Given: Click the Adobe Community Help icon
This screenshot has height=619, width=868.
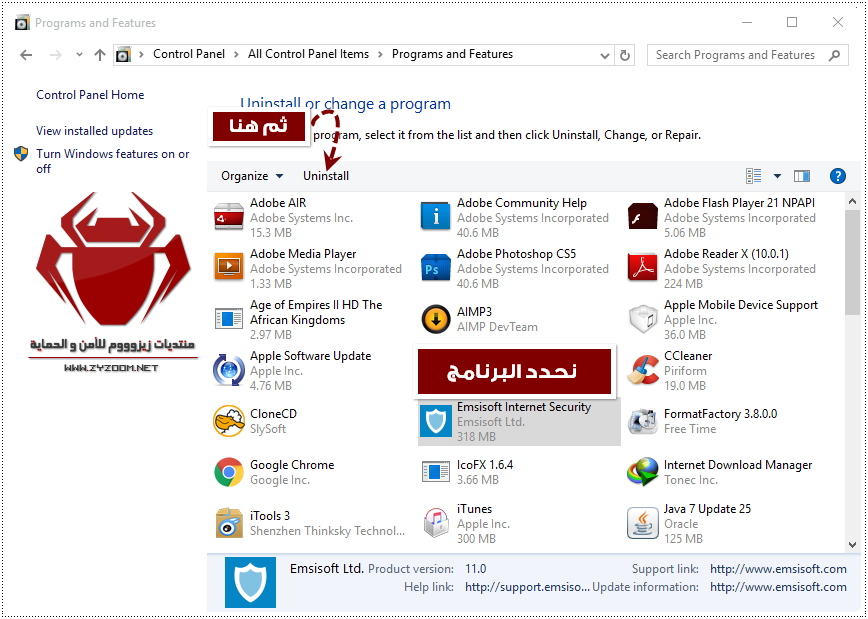Looking at the screenshot, I should click(436, 216).
